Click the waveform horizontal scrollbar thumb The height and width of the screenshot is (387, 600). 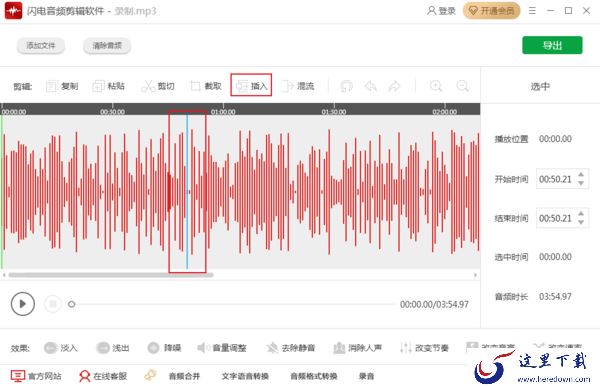111,275
